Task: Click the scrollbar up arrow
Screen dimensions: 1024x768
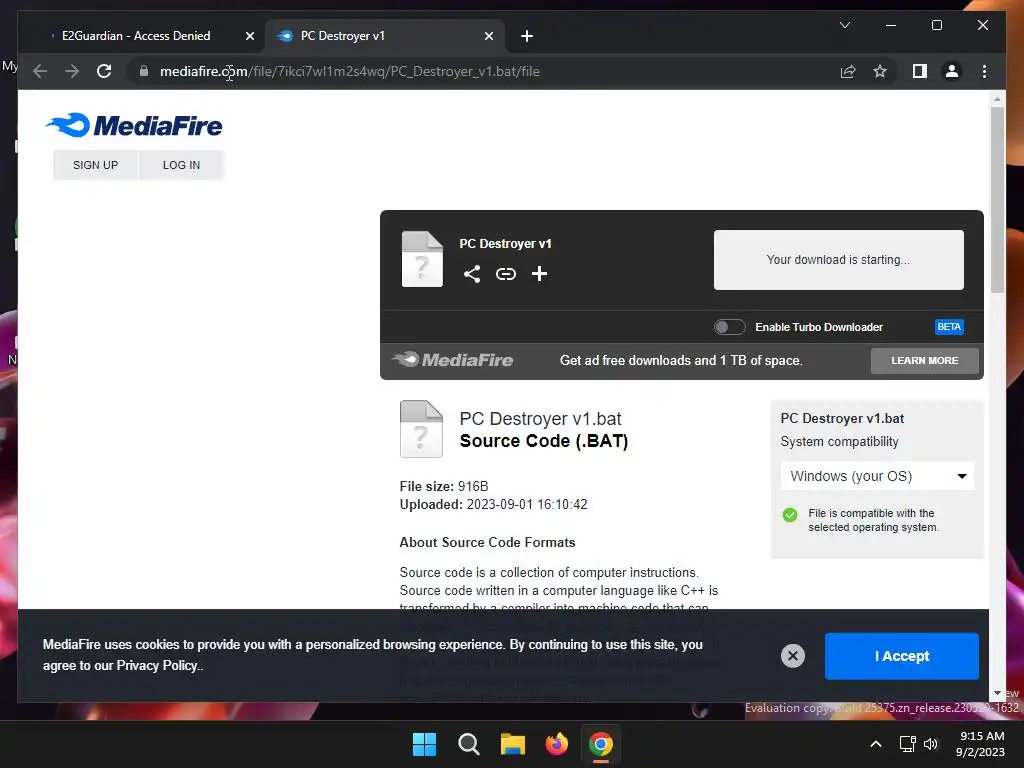Action: coord(997,99)
